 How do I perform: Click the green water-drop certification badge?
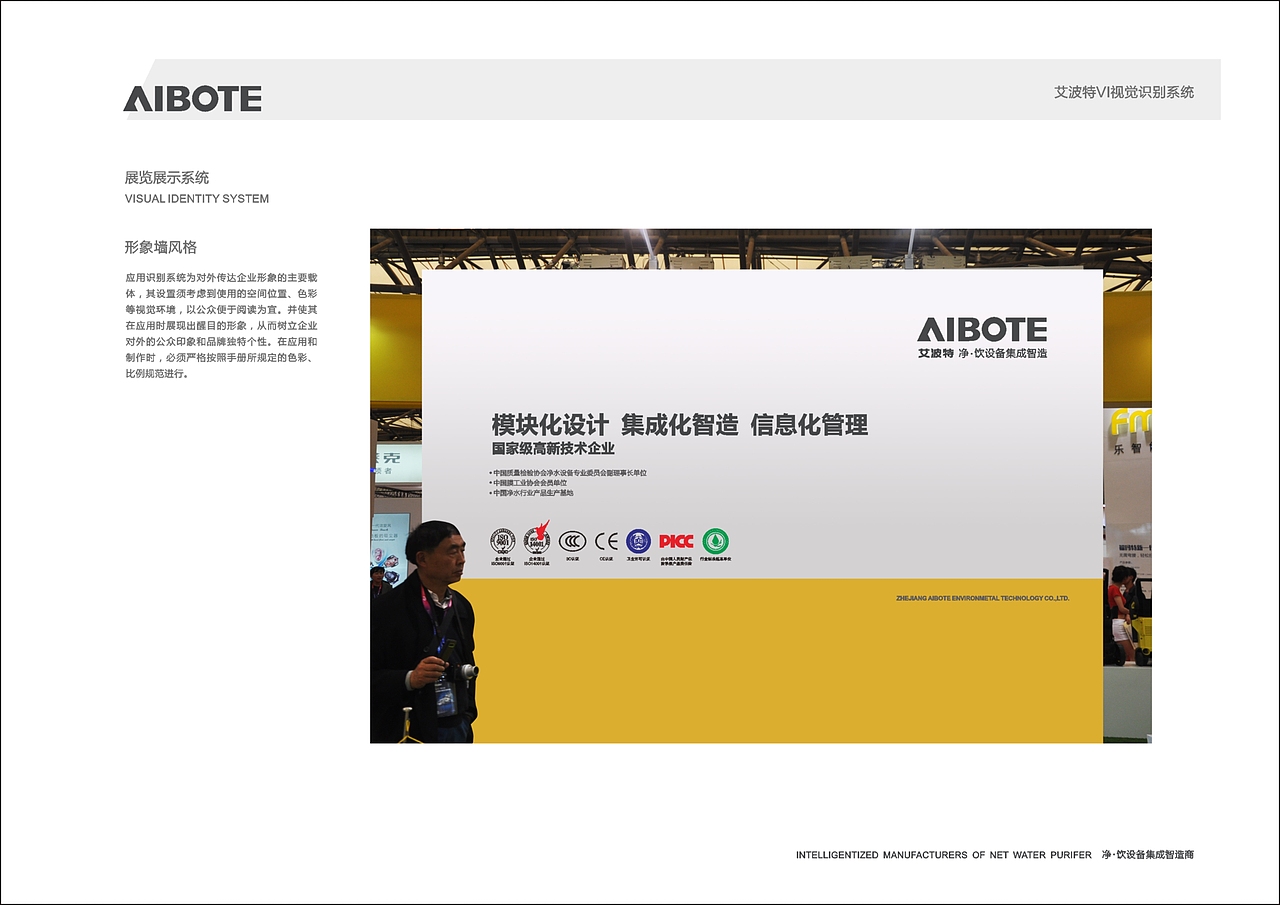coord(715,541)
